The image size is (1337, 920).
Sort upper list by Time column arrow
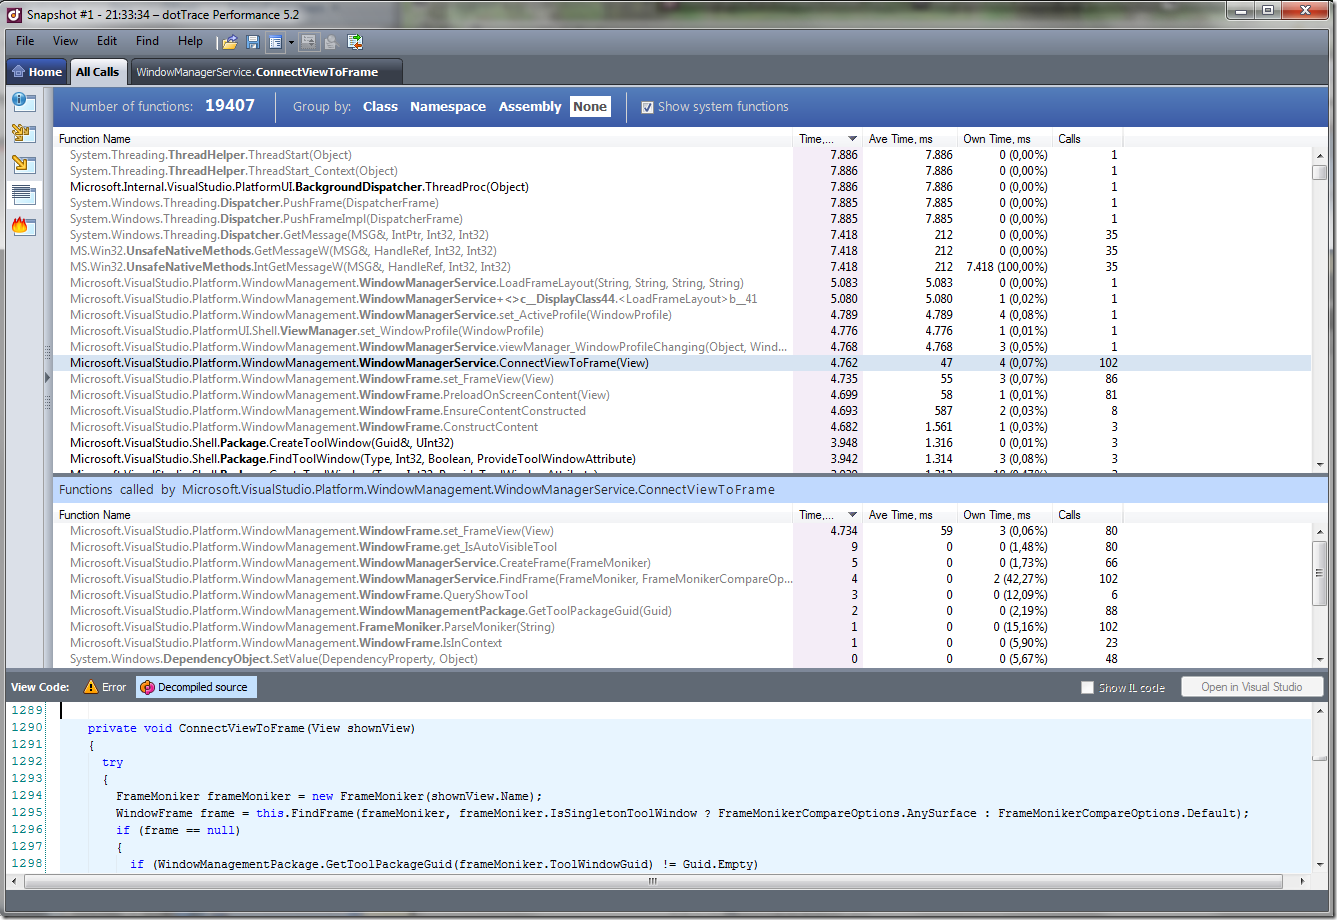click(x=853, y=139)
